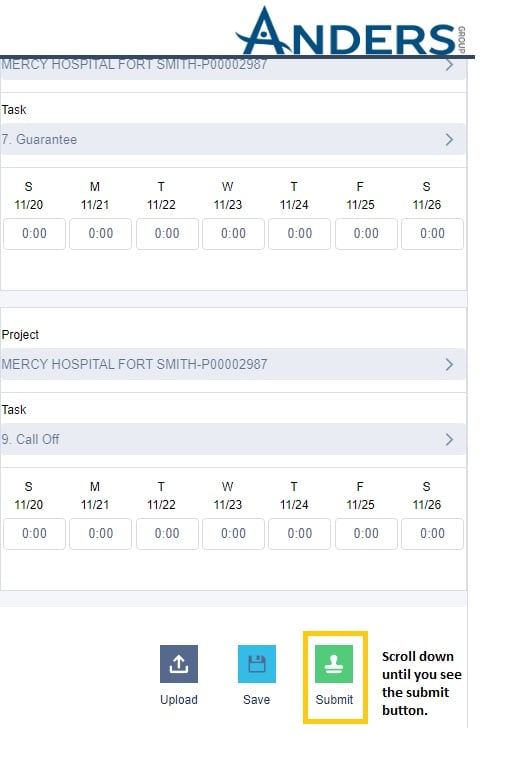Image resolution: width=505 pixels, height=767 pixels.
Task: Click the Save text label
Action: (256, 699)
